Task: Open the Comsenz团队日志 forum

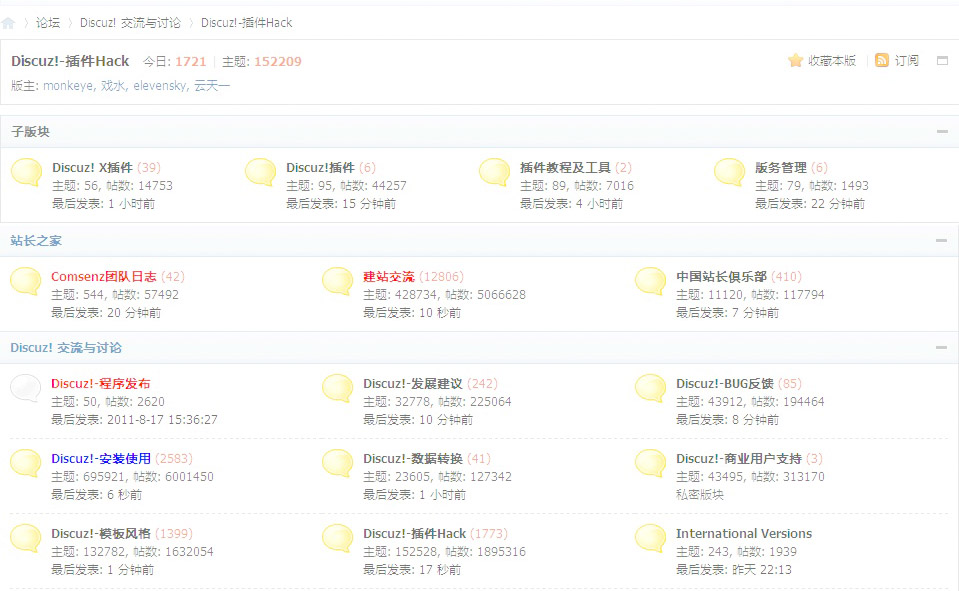Action: click(104, 277)
